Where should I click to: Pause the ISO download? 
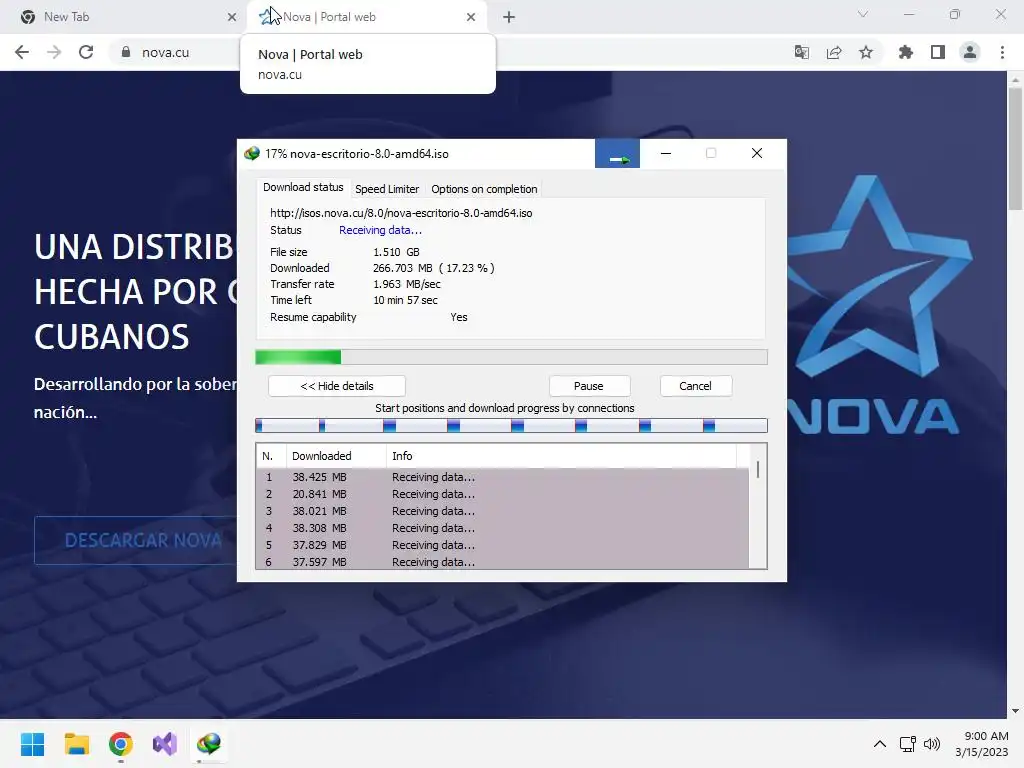[589, 386]
